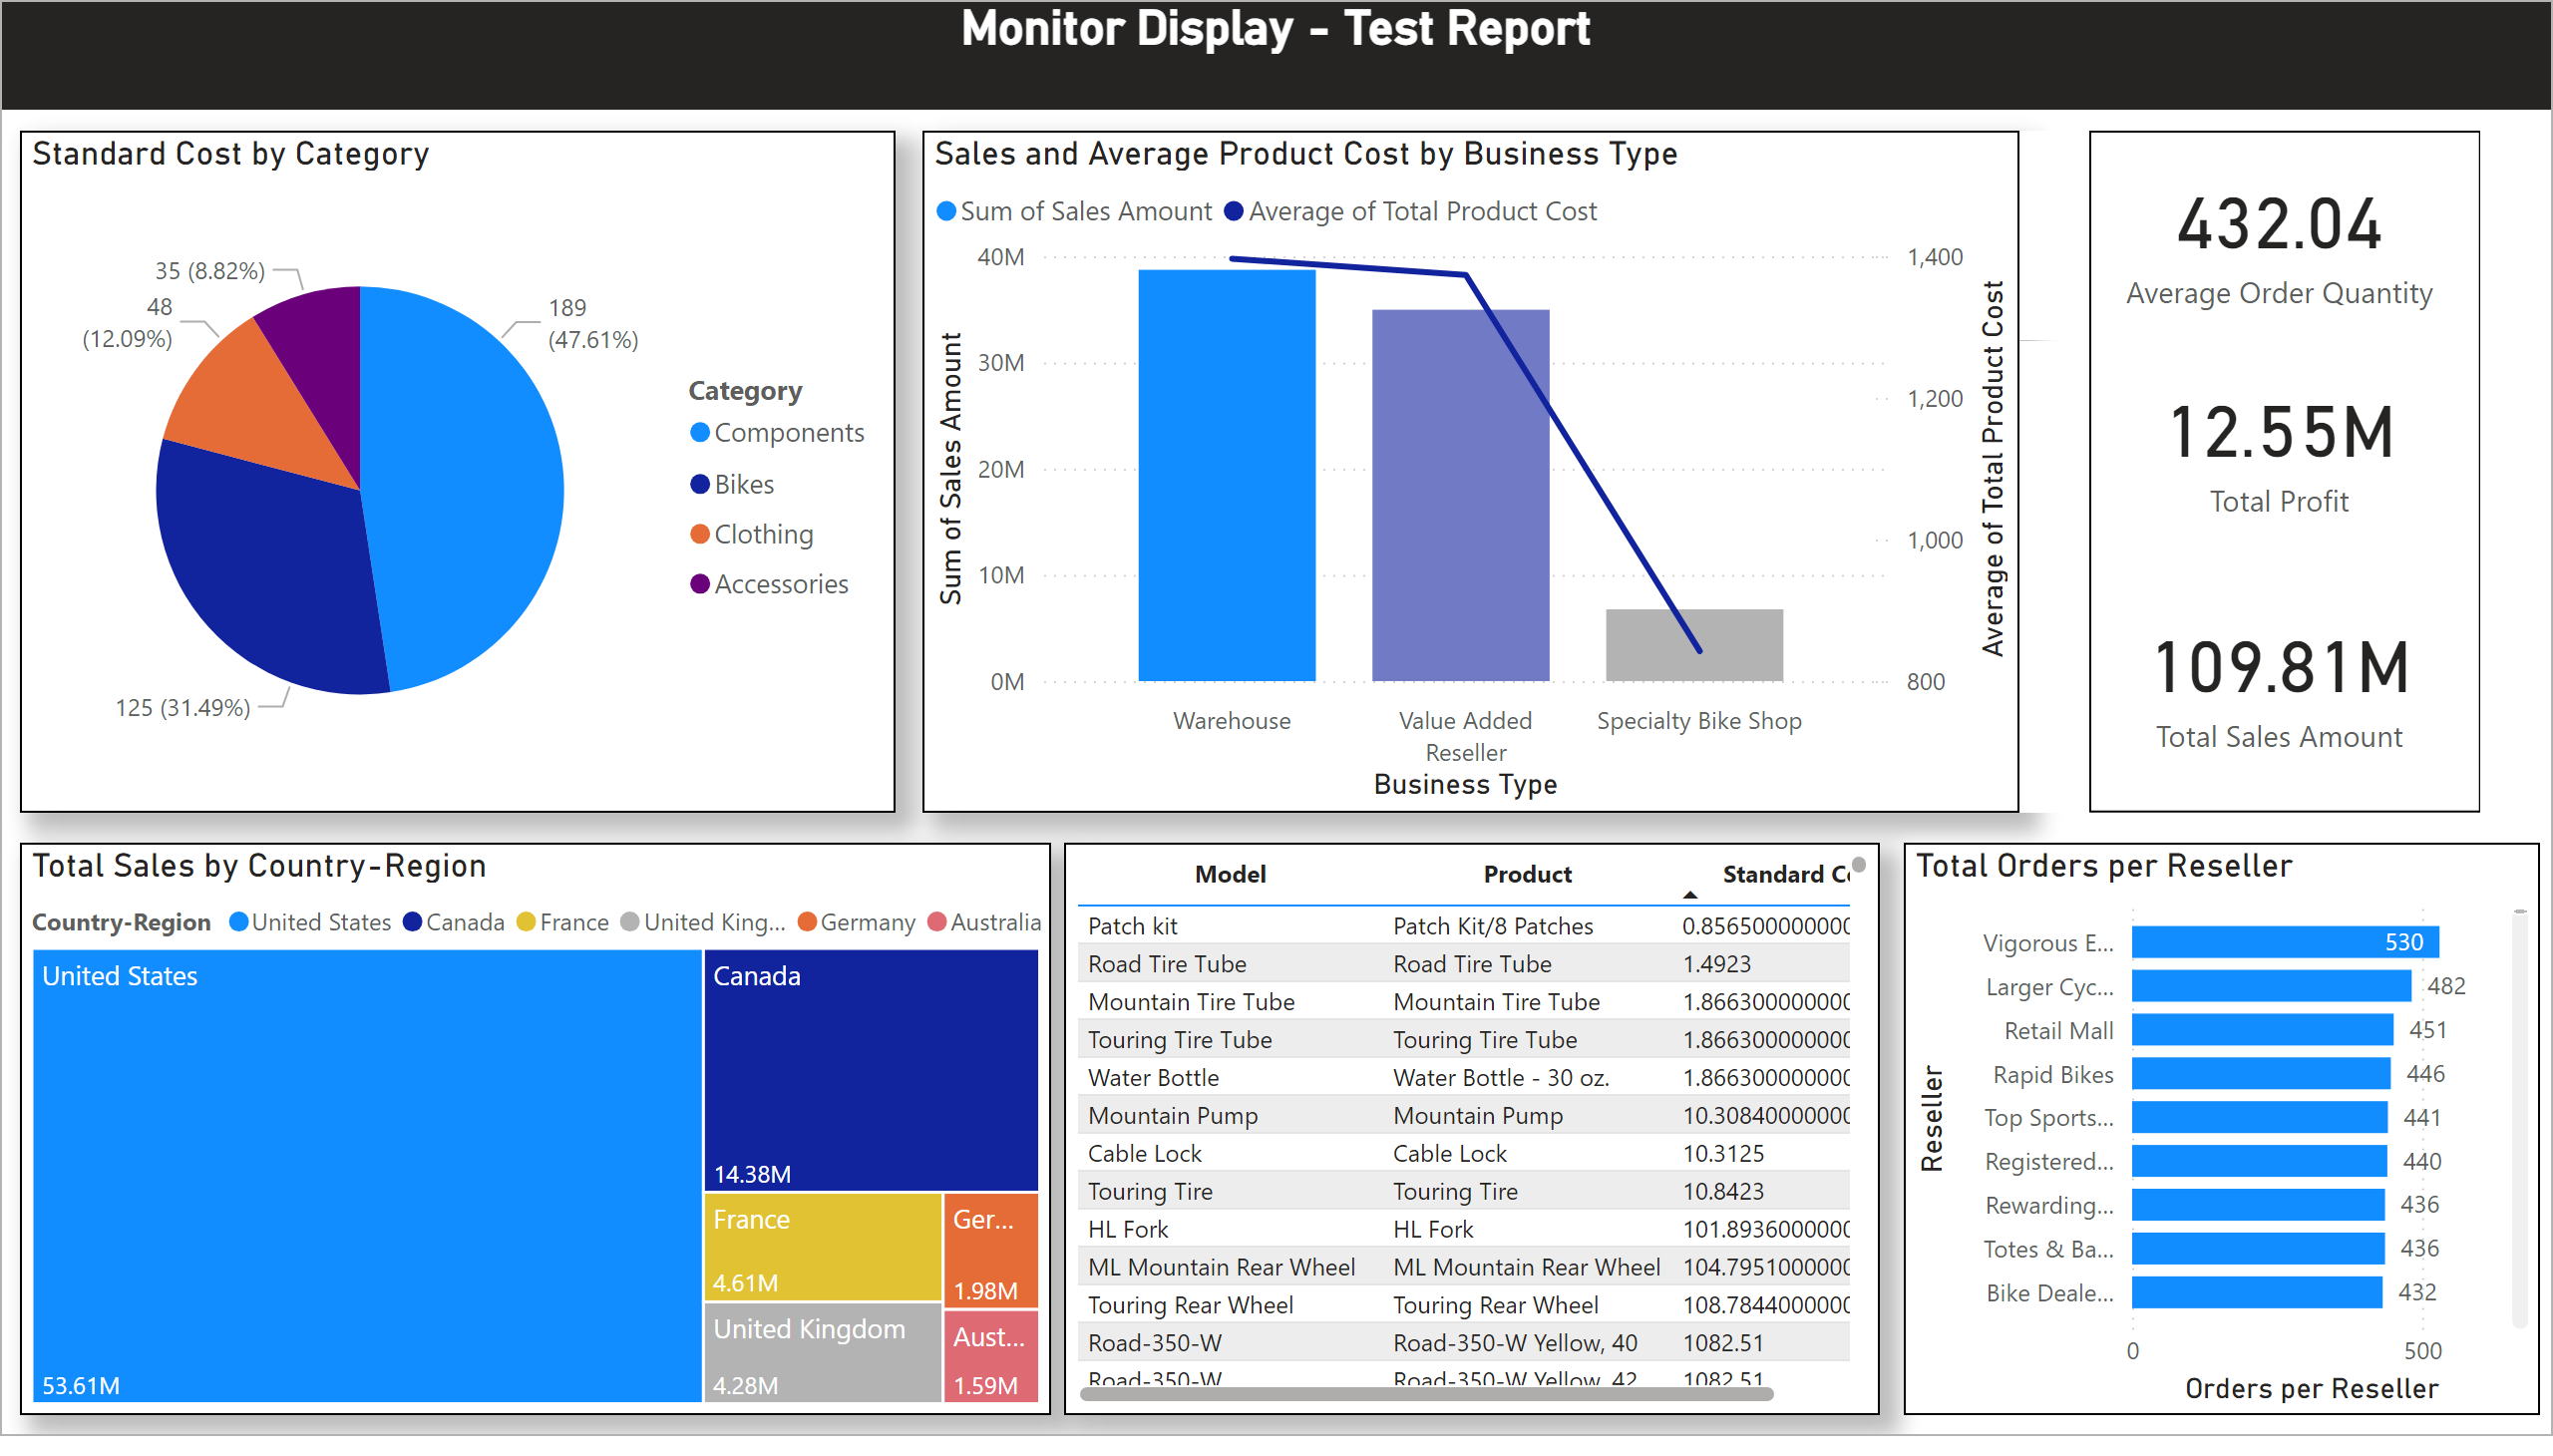Select the Vigorous E... bar showing 530
Viewport: 2553px width, 1456px height.
[x=2284, y=942]
